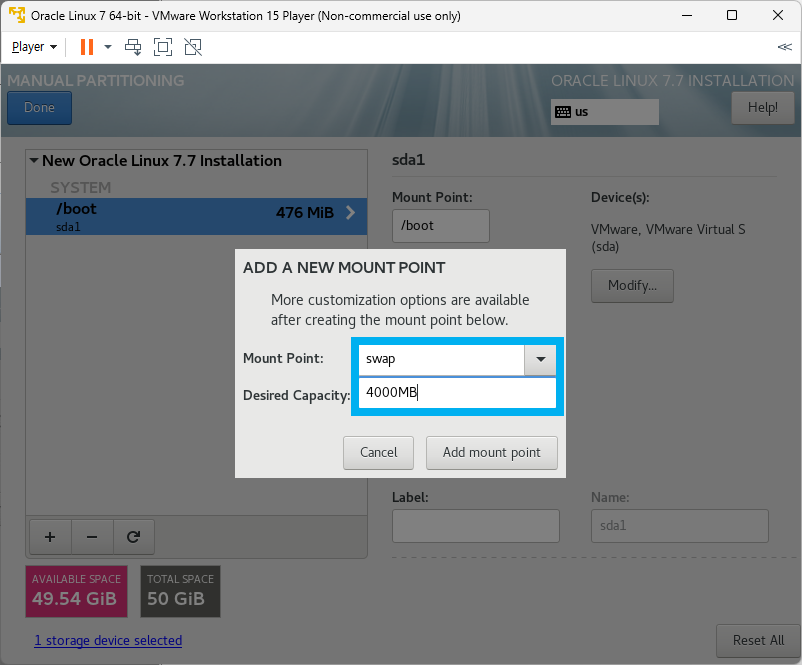Enter full screen mode
The image size is (802, 665).
163,47
